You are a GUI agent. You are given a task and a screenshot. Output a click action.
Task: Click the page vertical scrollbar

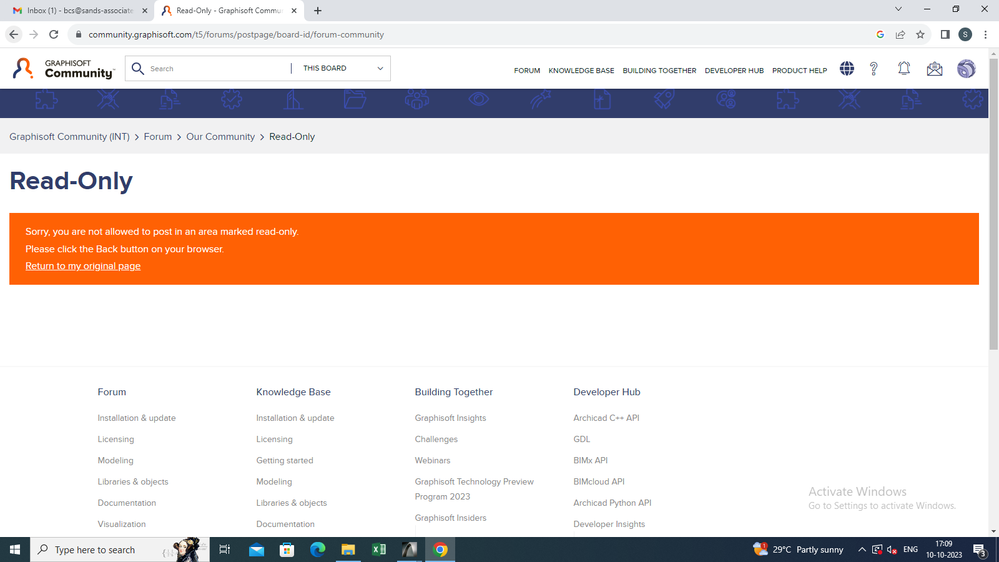tap(993, 204)
